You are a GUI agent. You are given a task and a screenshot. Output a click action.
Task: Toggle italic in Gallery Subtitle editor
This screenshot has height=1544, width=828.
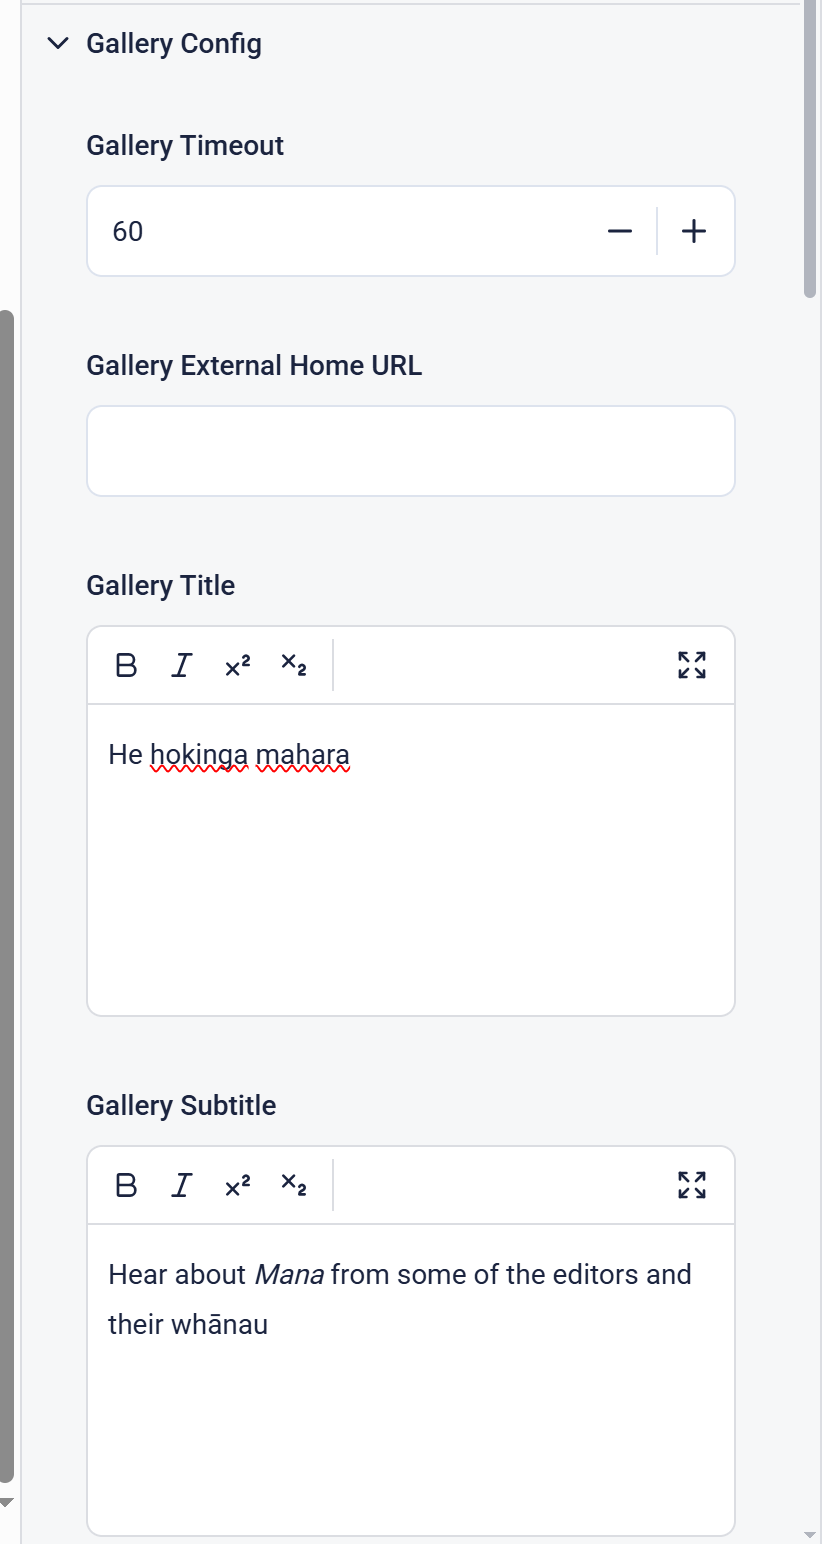181,1185
